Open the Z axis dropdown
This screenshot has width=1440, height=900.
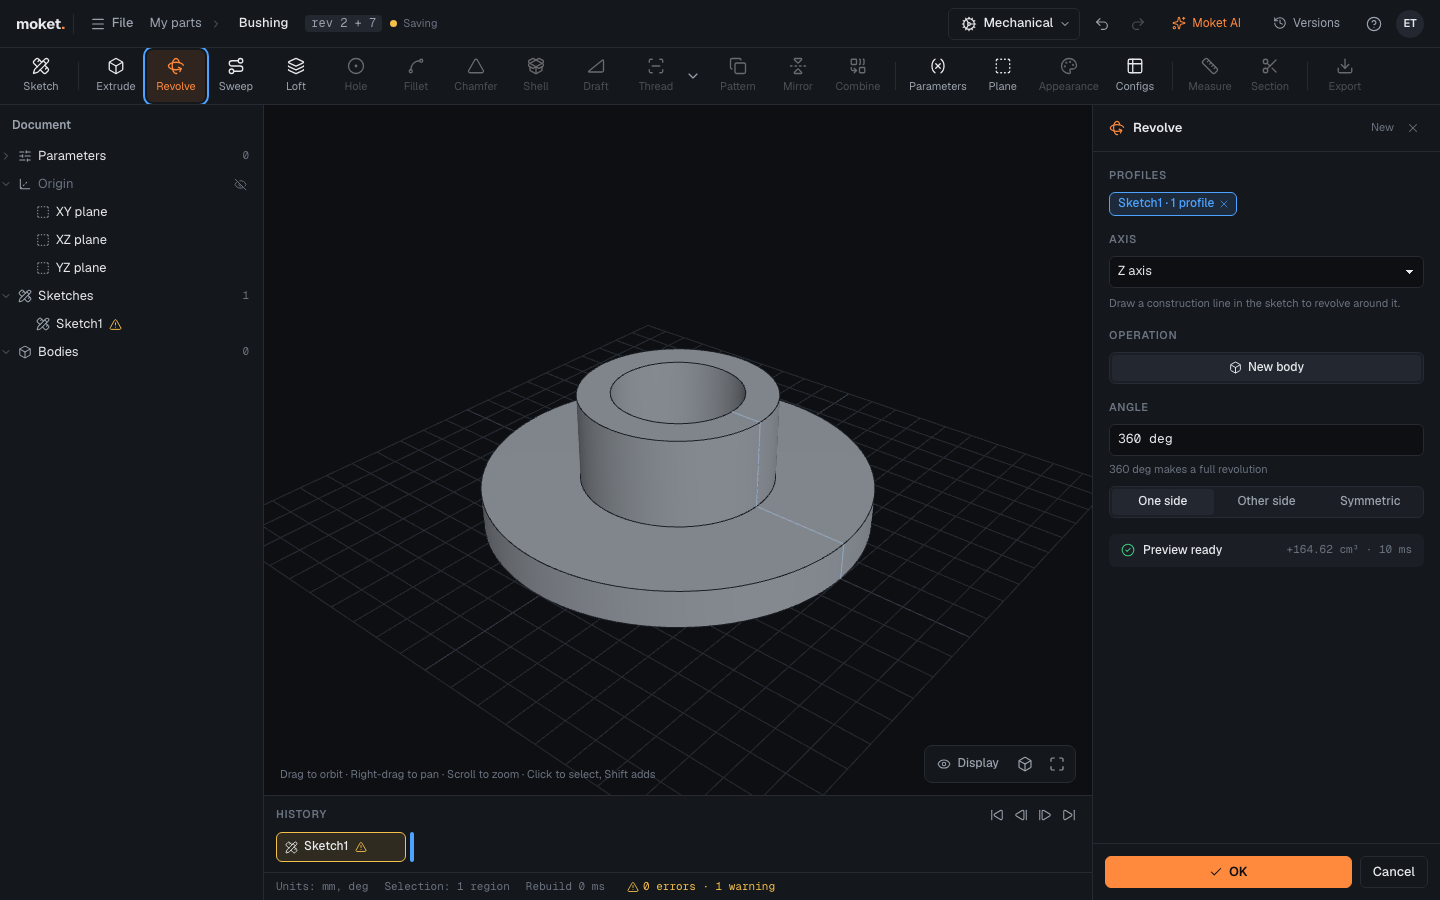pos(1266,271)
